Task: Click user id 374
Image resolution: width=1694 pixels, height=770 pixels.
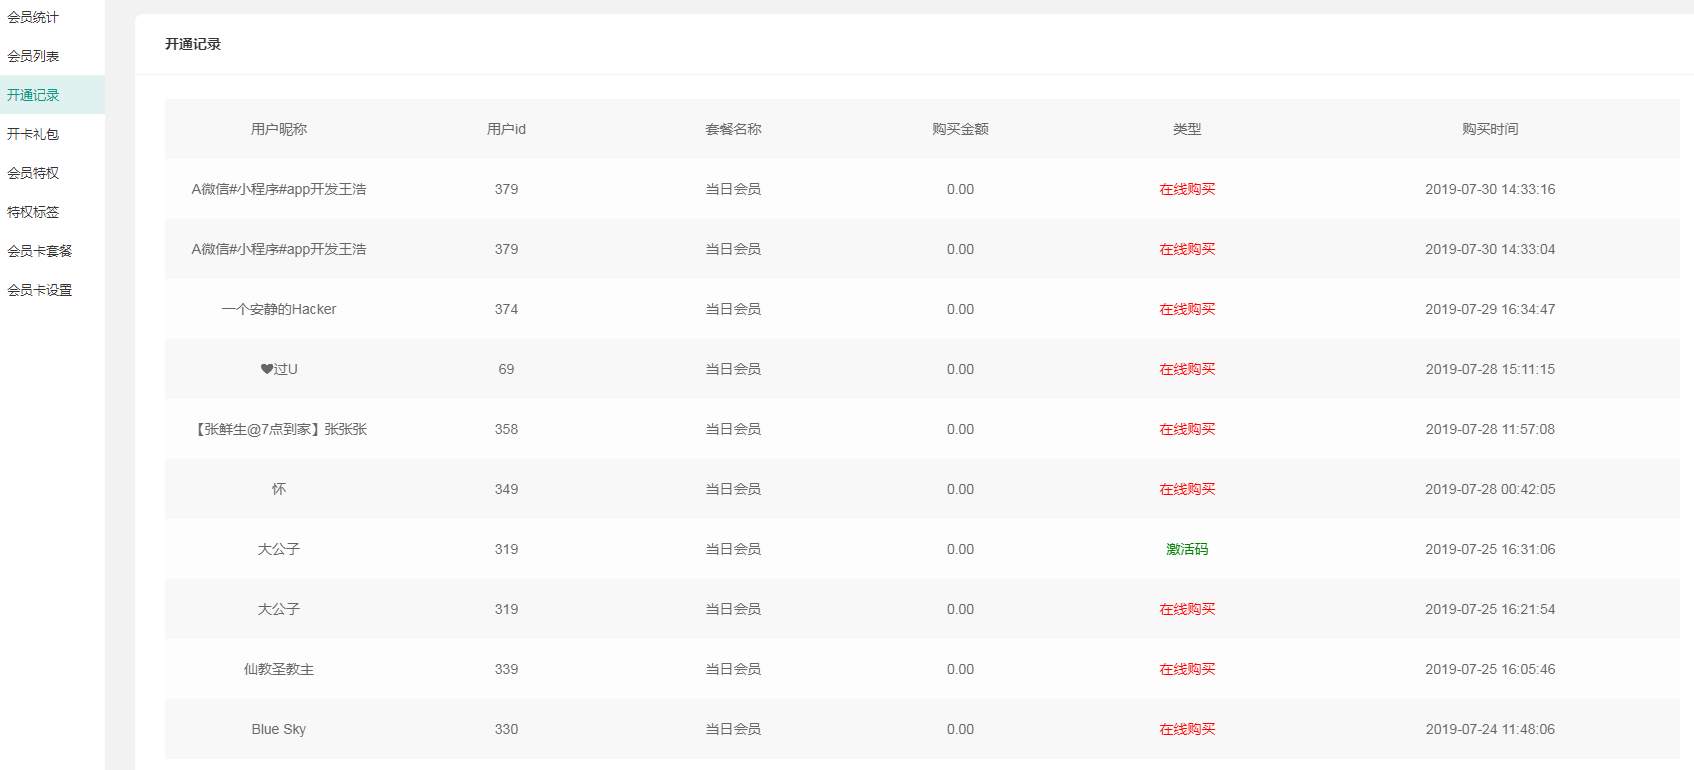Action: pyautogui.click(x=506, y=309)
